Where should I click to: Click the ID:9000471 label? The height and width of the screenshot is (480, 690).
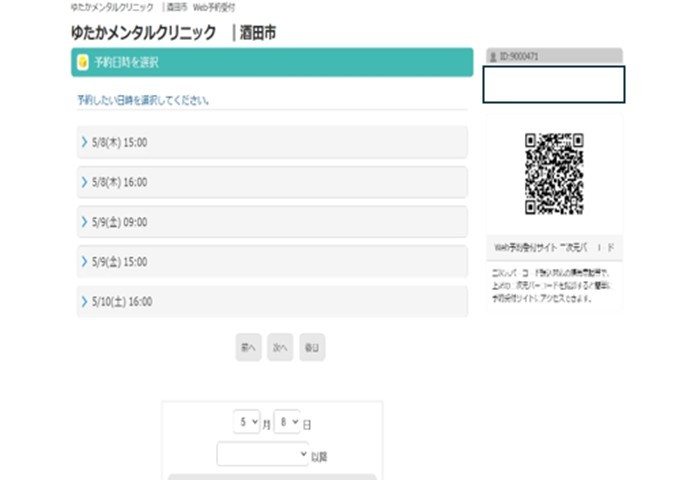(x=519, y=57)
